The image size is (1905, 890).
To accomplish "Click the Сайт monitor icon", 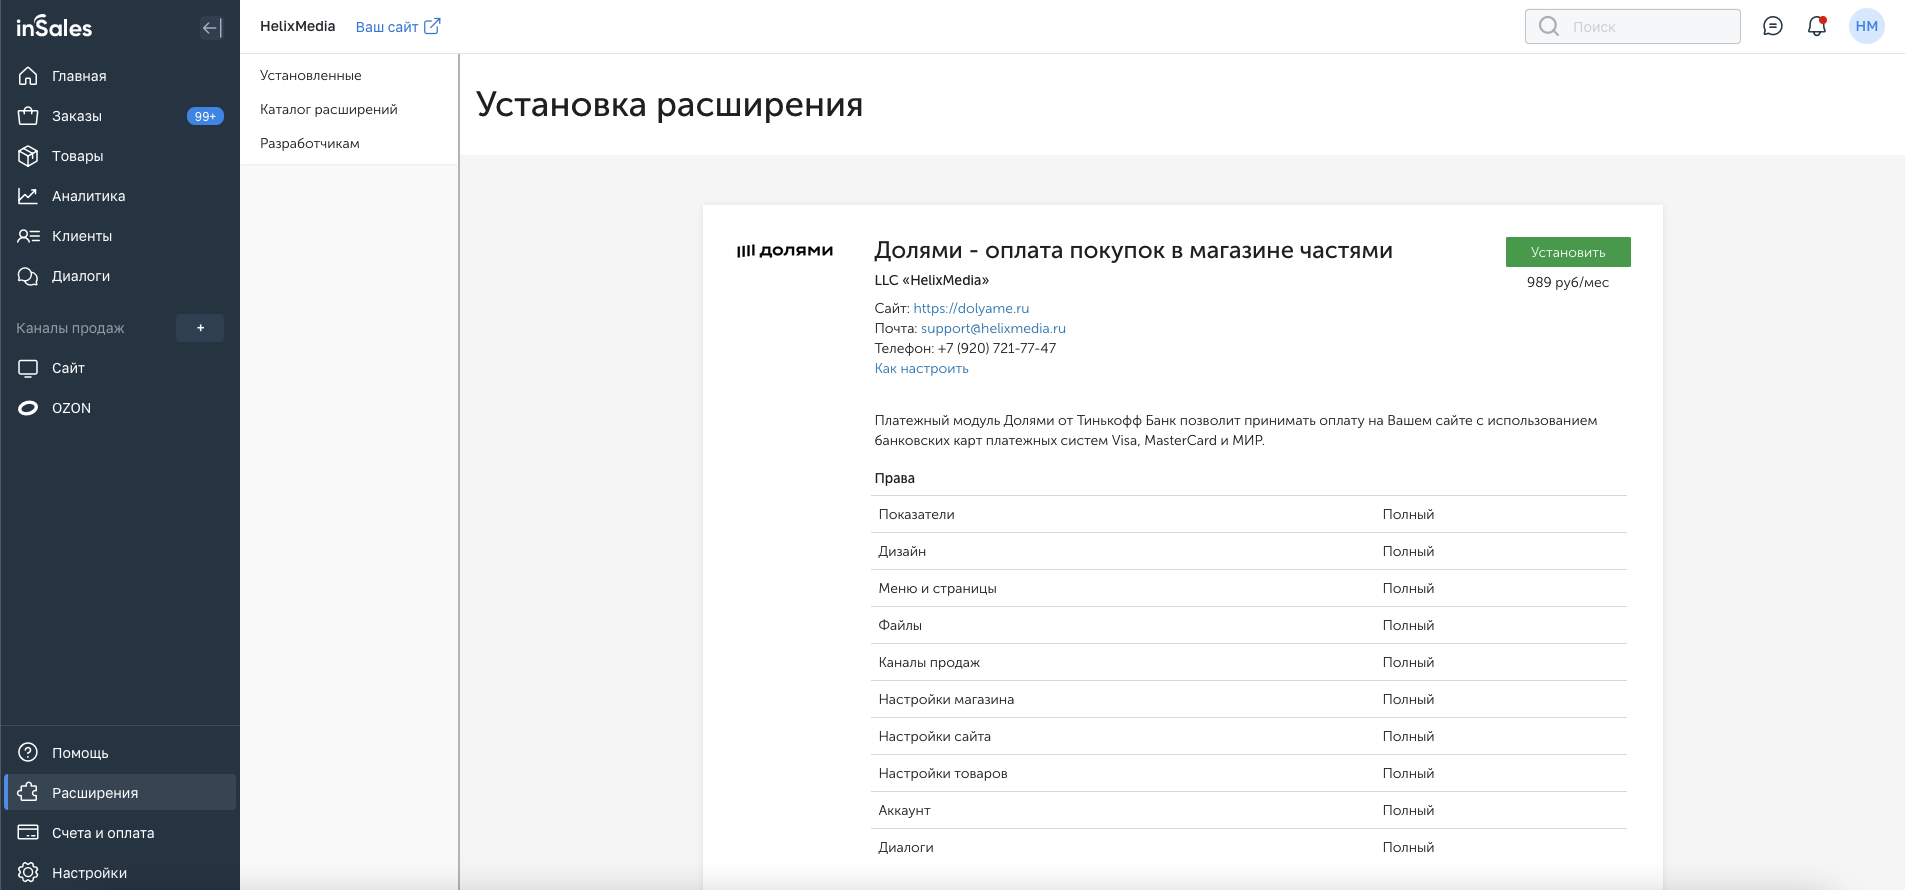I will (x=28, y=368).
